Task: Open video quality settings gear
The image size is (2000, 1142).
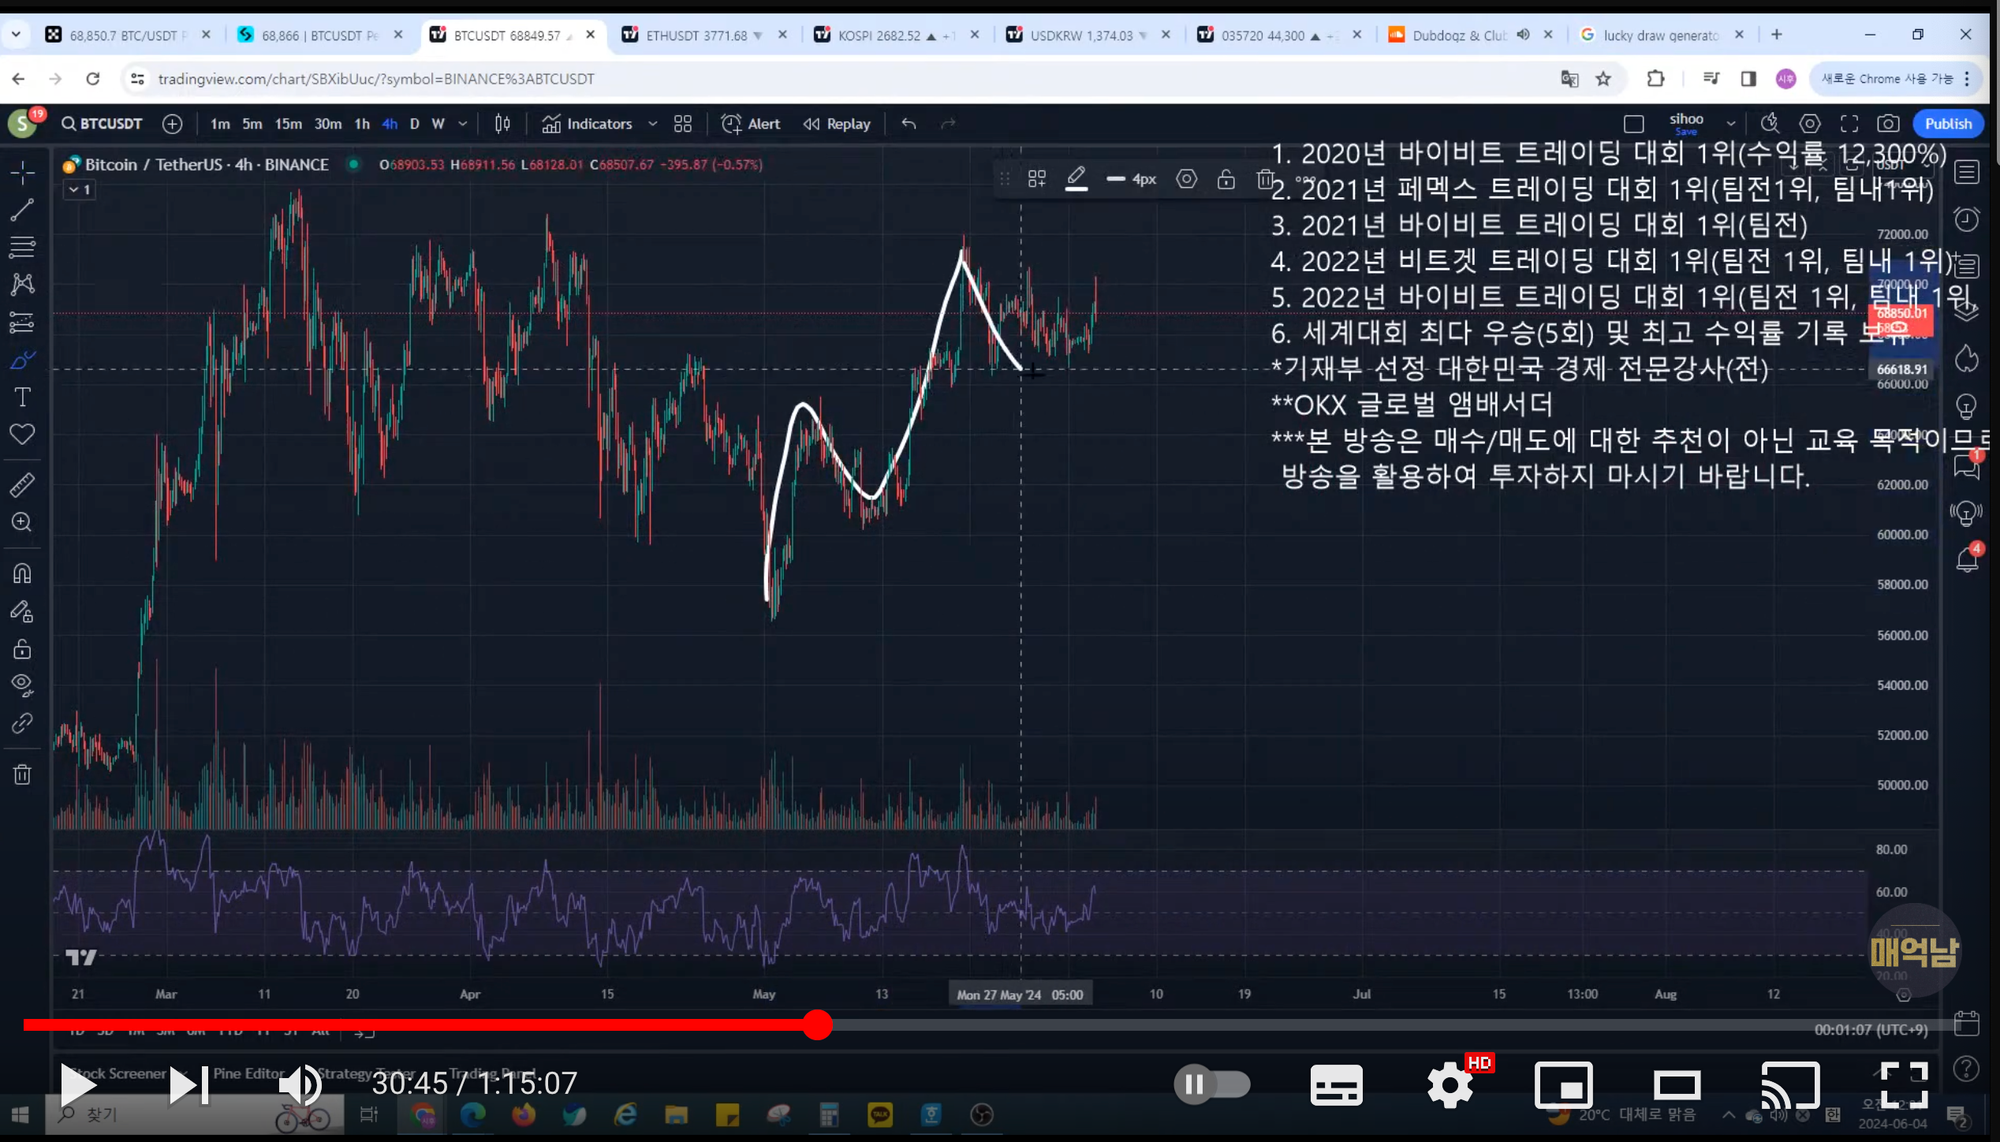Action: click(1451, 1085)
